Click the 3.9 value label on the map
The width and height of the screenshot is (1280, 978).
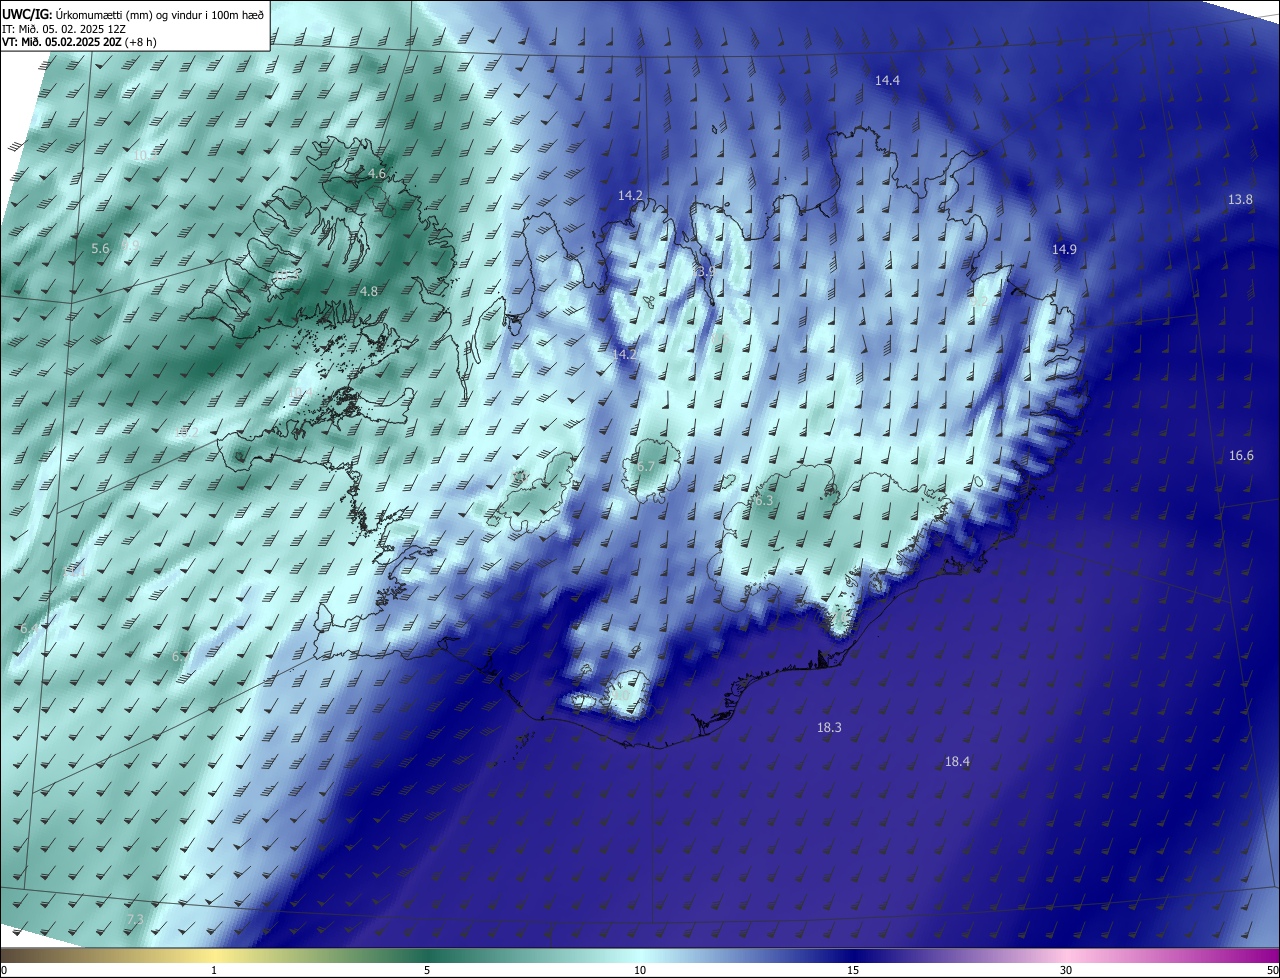tap(706, 271)
